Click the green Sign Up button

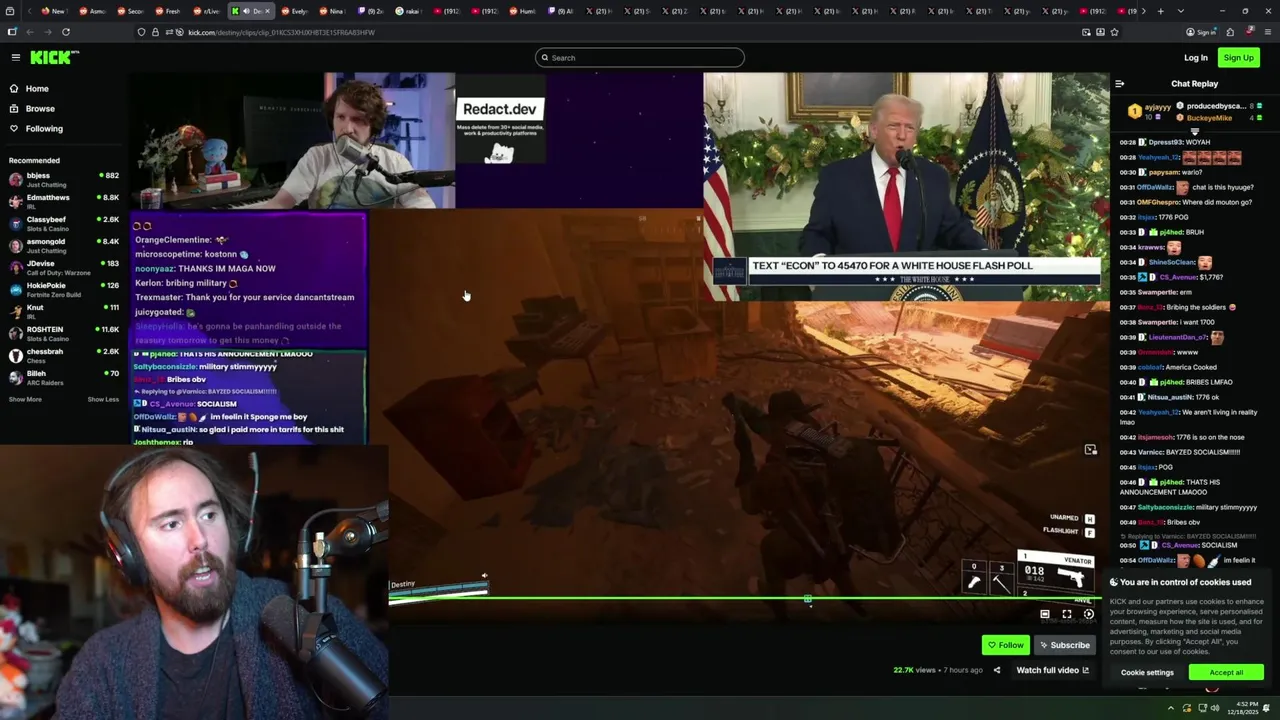coord(1238,57)
